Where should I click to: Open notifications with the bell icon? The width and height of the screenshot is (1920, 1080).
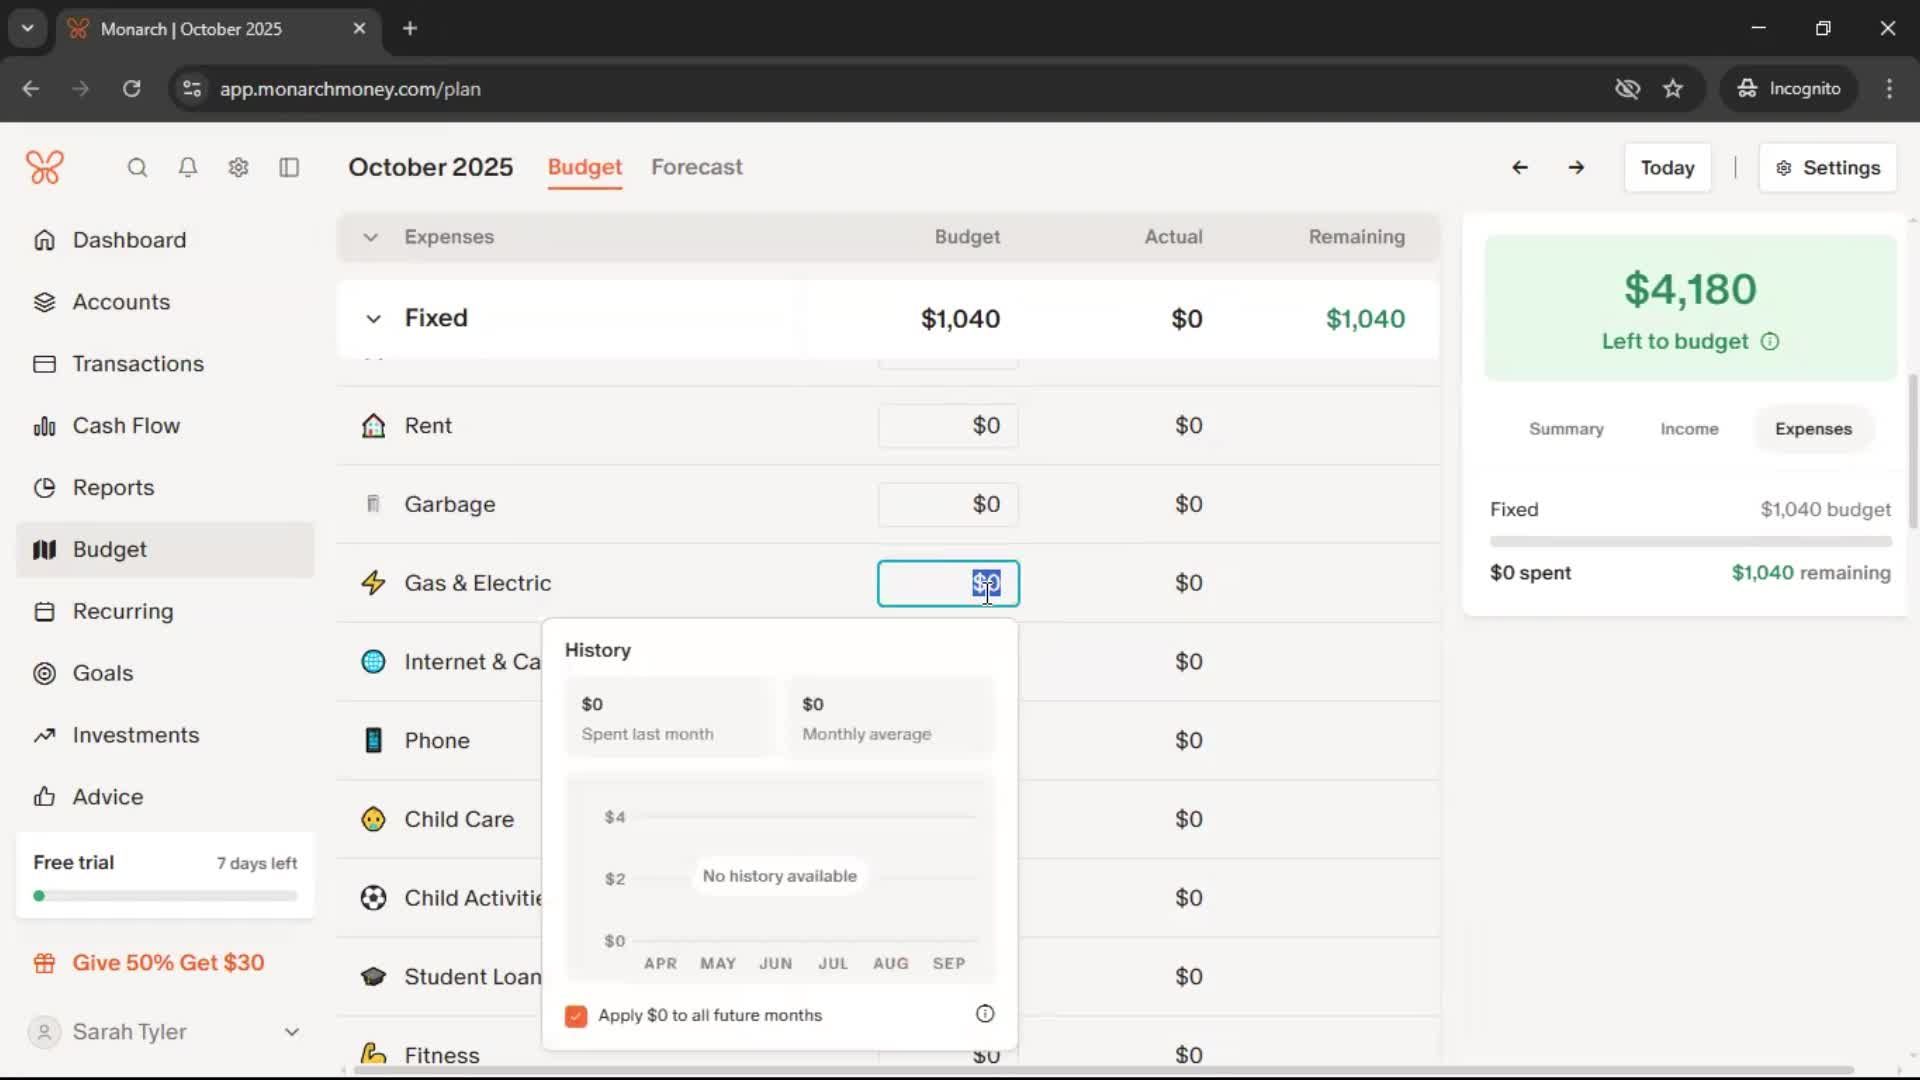click(x=188, y=167)
